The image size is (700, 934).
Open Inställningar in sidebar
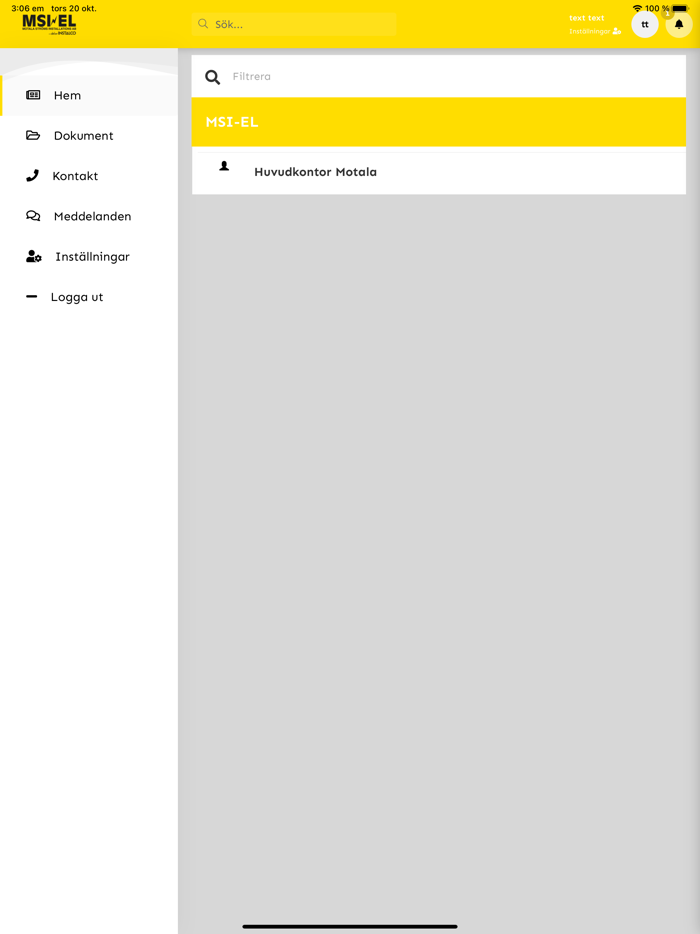(x=89, y=257)
